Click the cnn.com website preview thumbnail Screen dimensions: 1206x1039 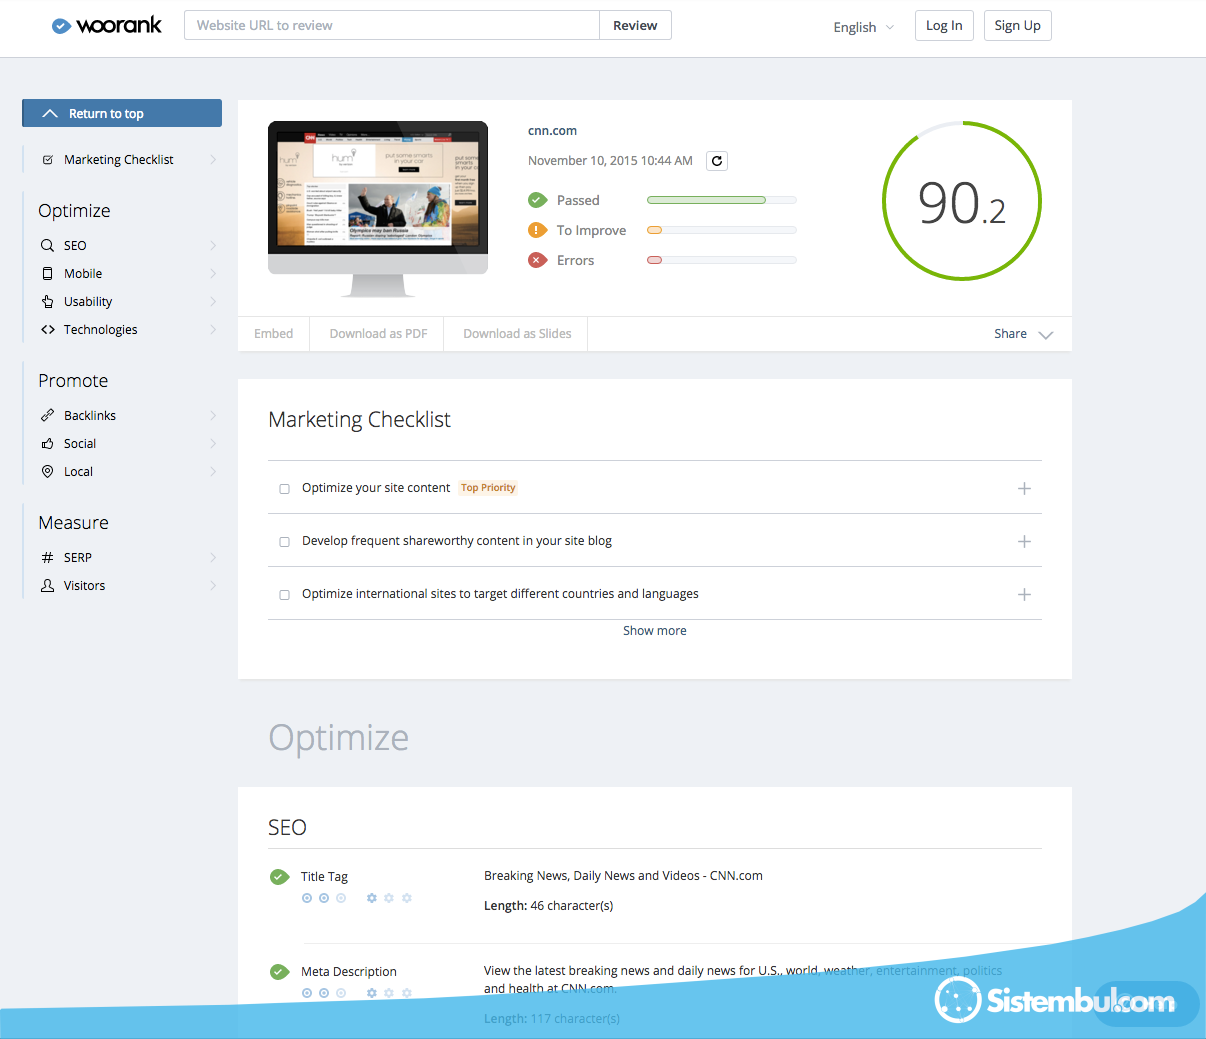click(378, 209)
